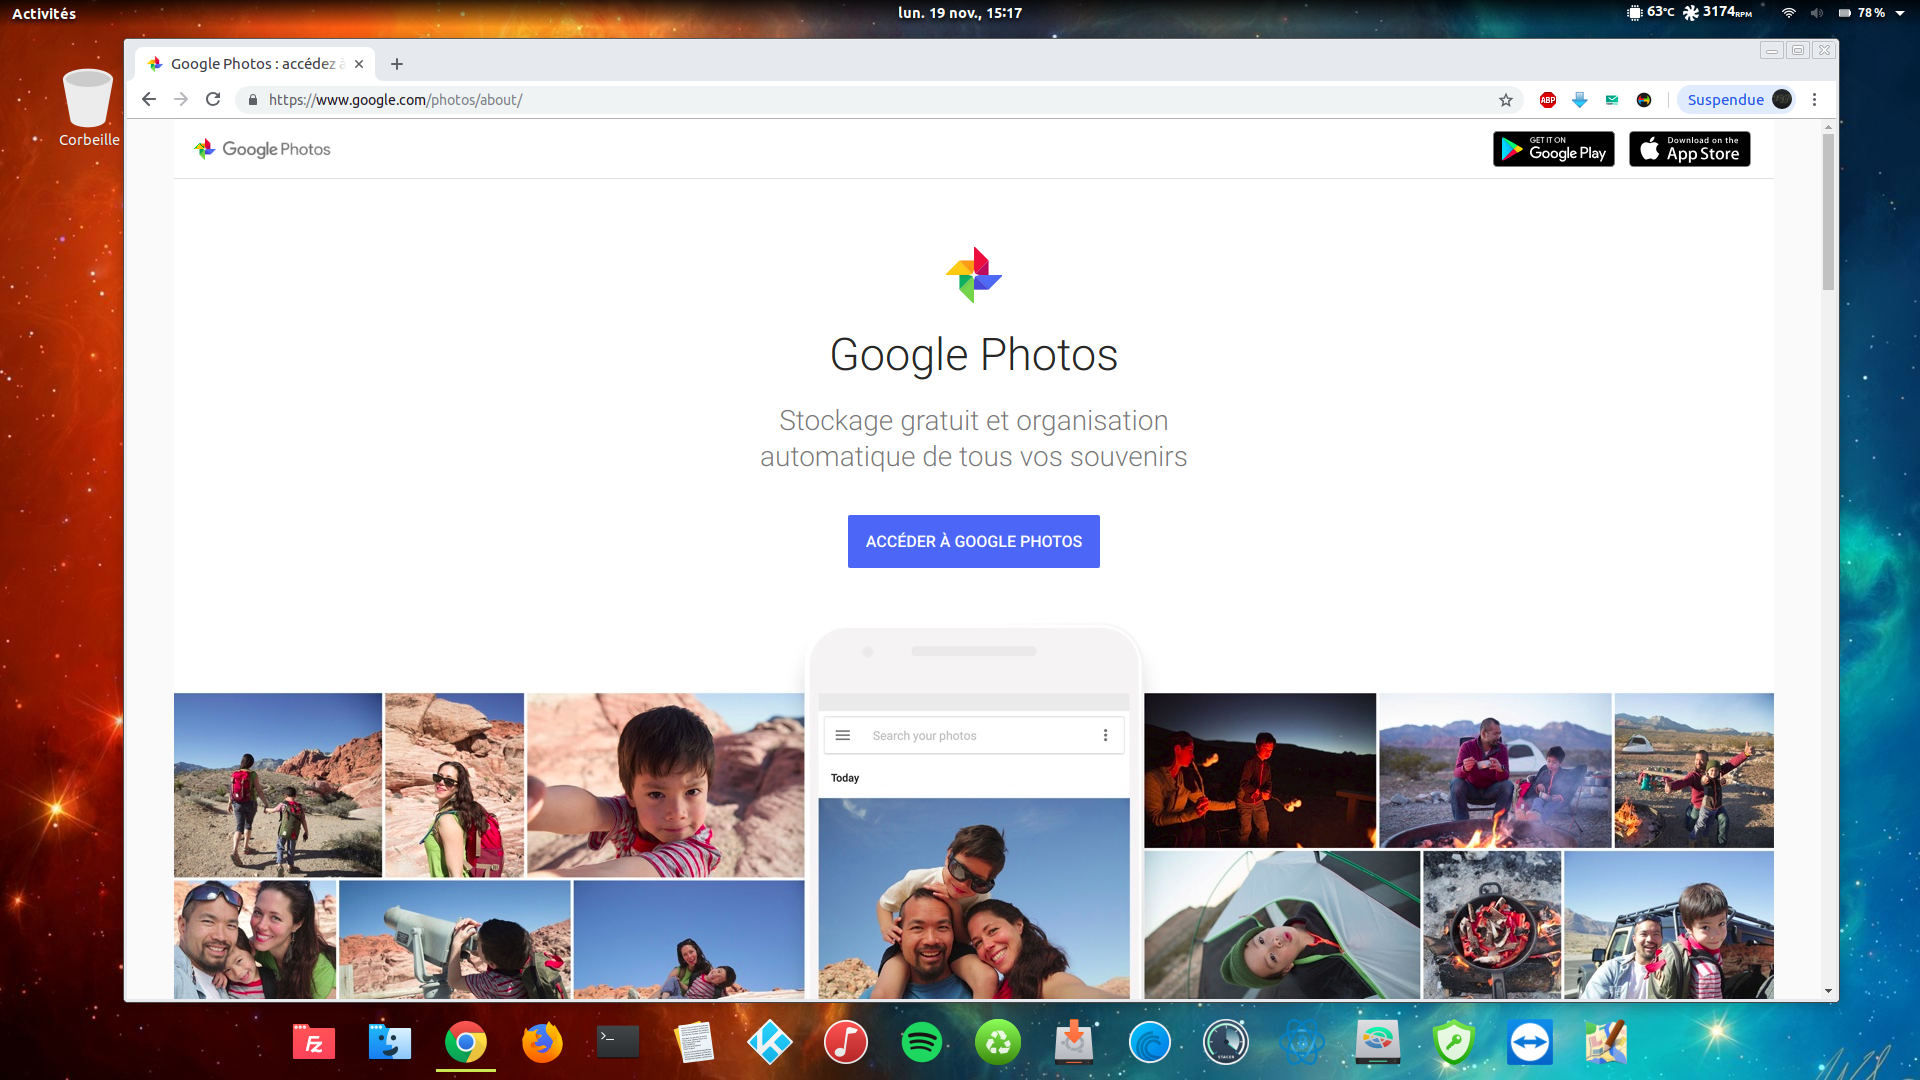Open the orange download installer dock icon
Screen dimensions: 1920x1080
pyautogui.click(x=1074, y=1043)
